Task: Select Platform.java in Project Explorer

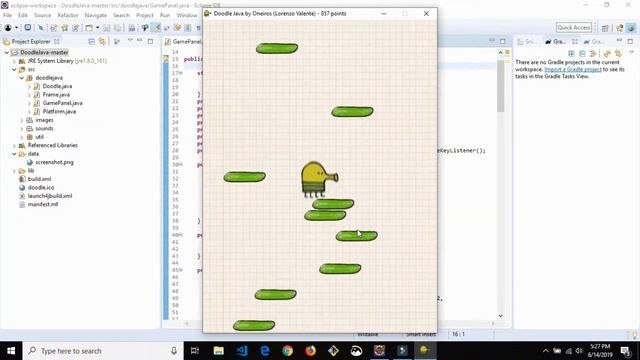Action: [x=59, y=111]
